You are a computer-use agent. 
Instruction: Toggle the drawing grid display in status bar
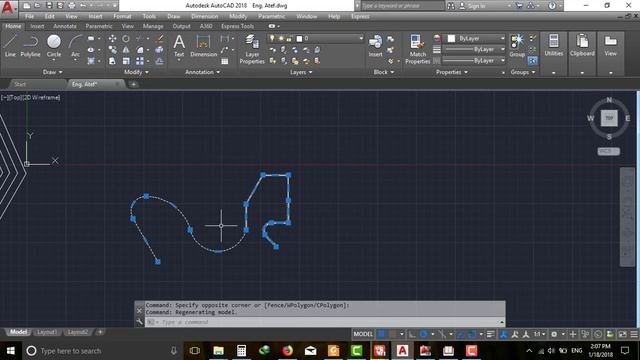pyautogui.click(x=381, y=334)
